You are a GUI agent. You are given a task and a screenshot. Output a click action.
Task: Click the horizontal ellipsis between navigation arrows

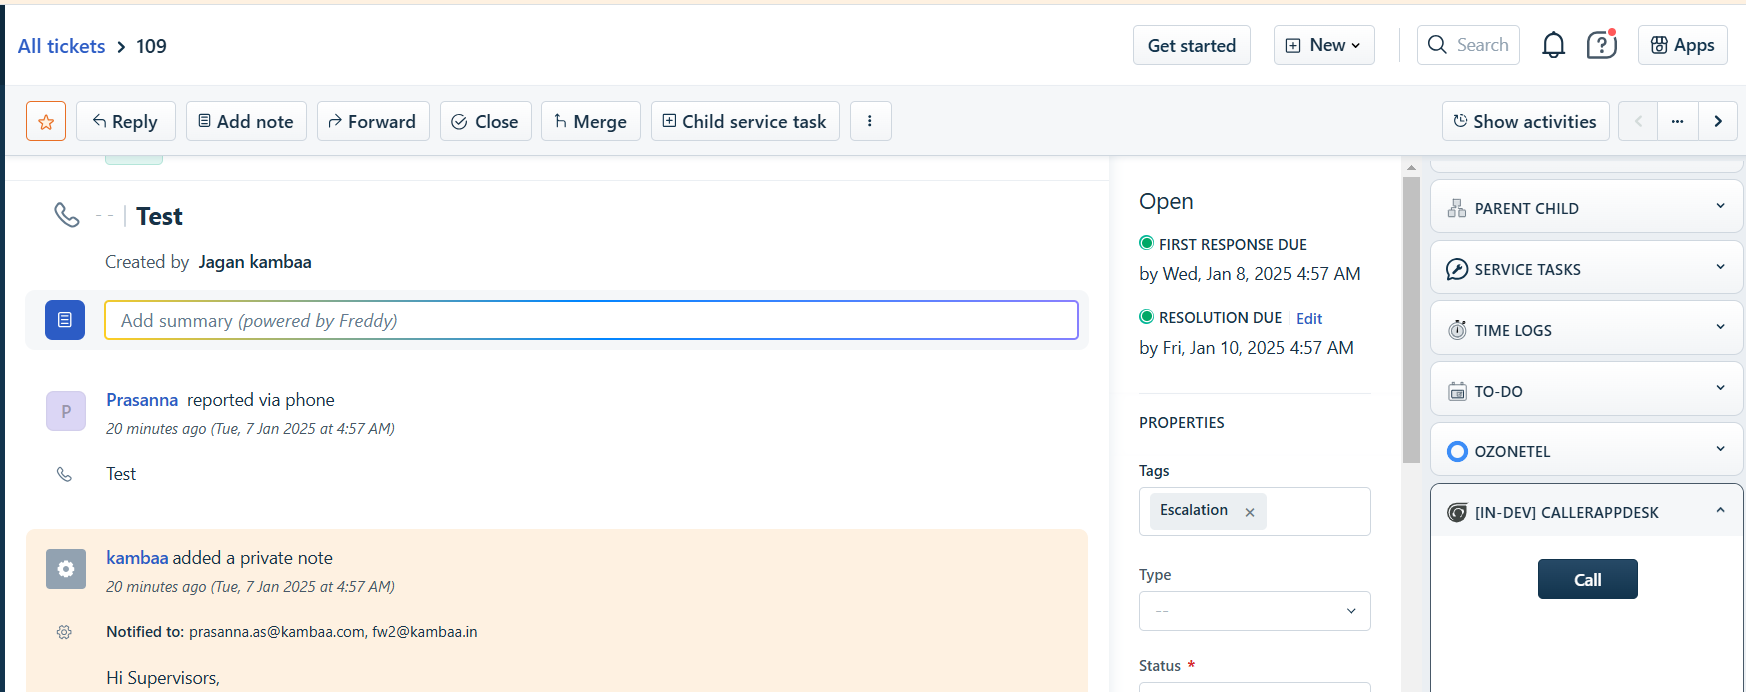click(1677, 121)
